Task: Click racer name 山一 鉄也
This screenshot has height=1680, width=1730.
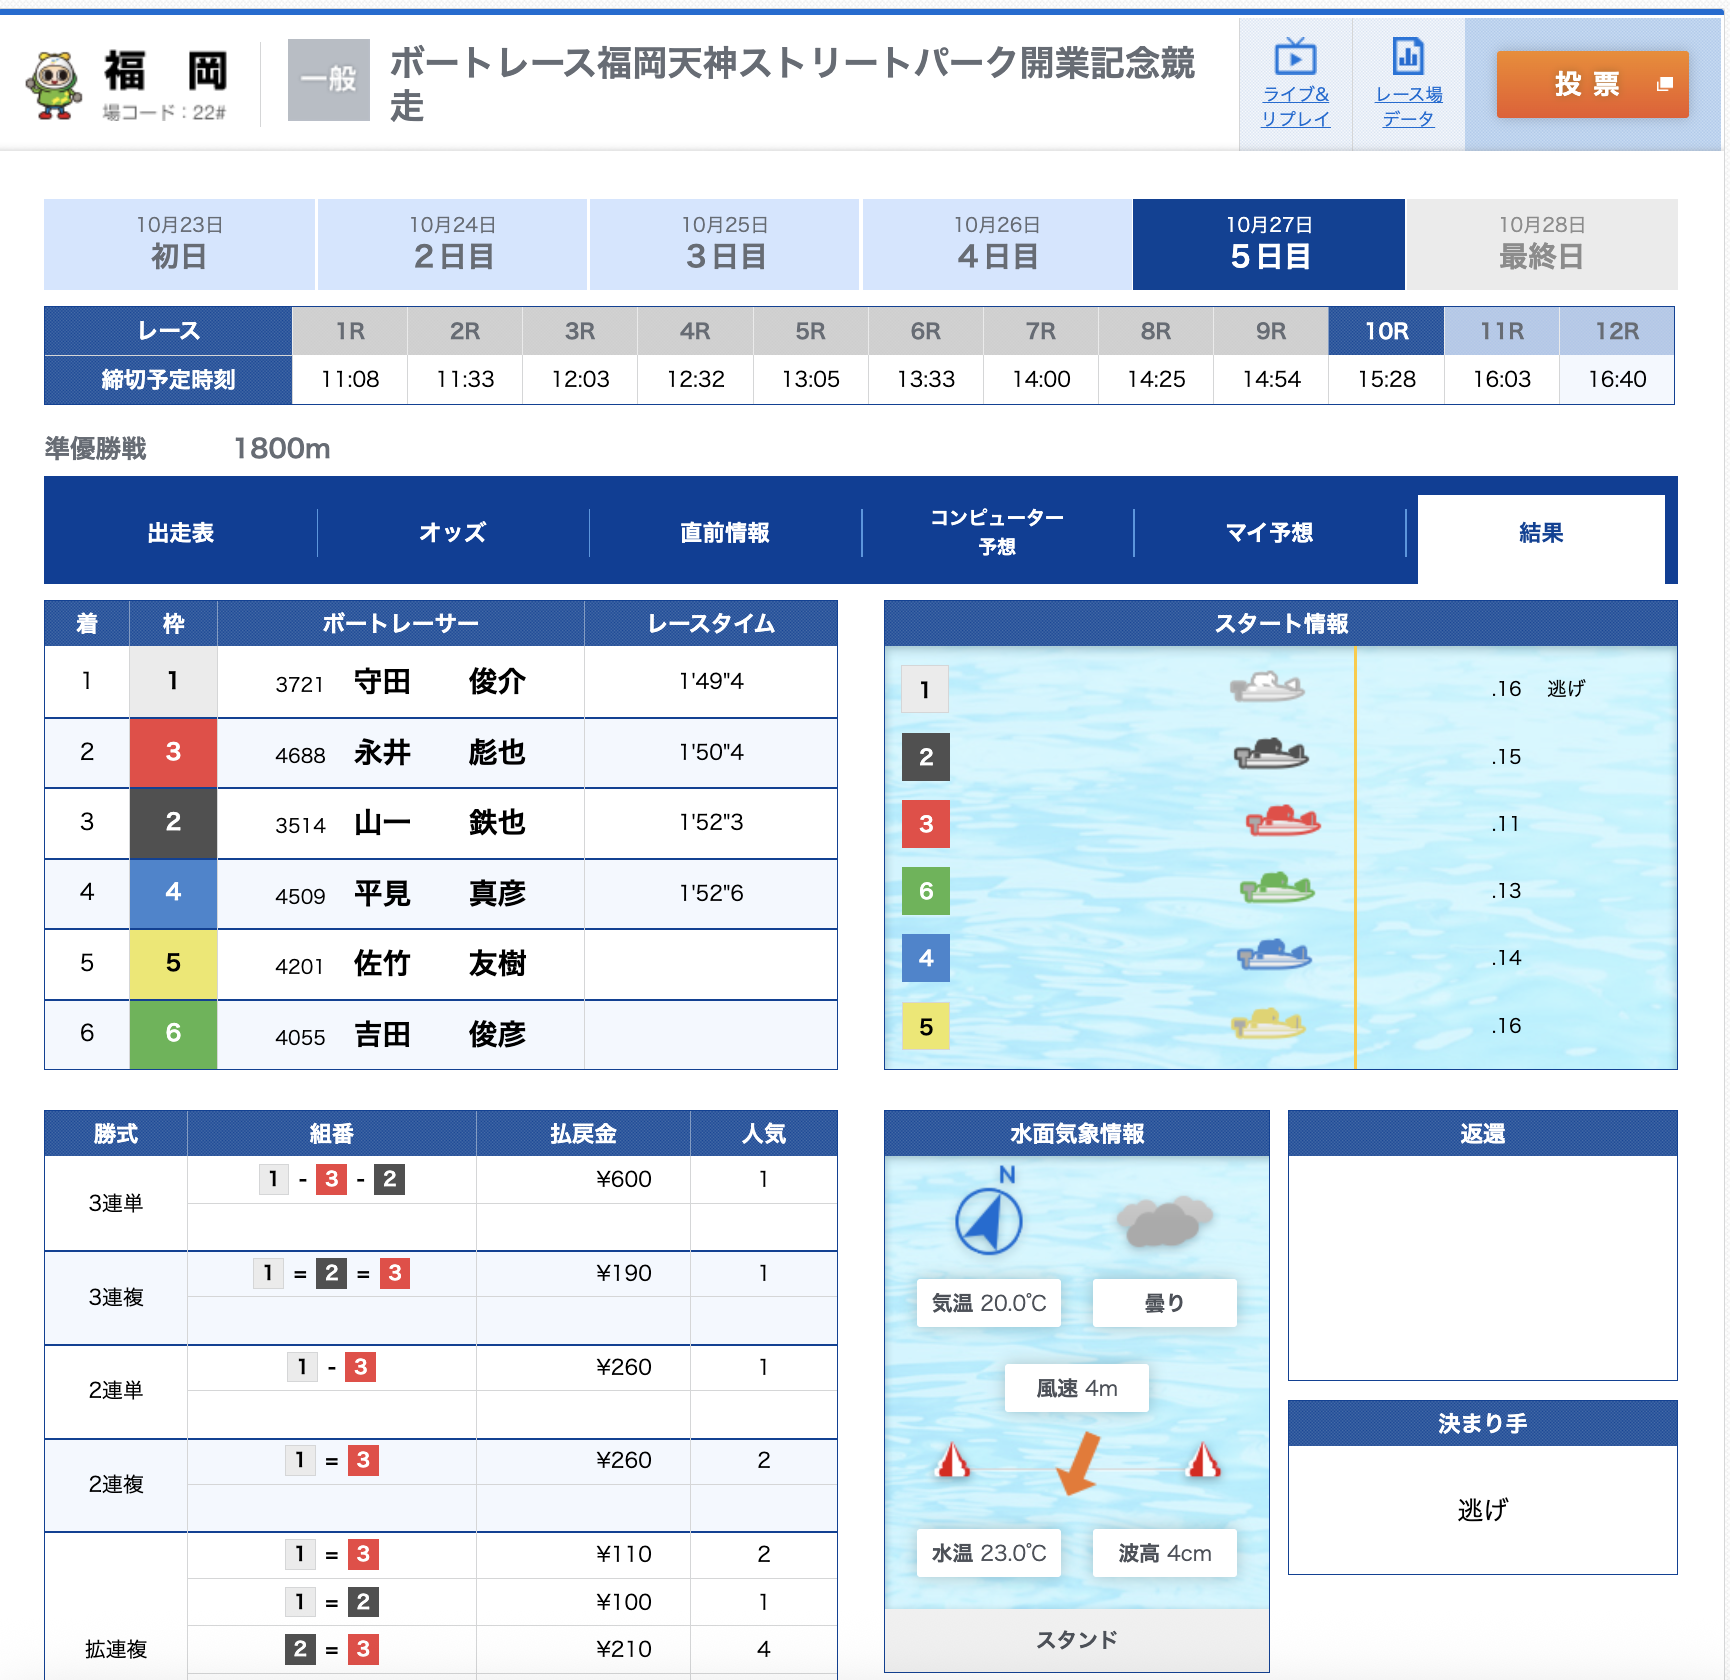Action: 440,823
